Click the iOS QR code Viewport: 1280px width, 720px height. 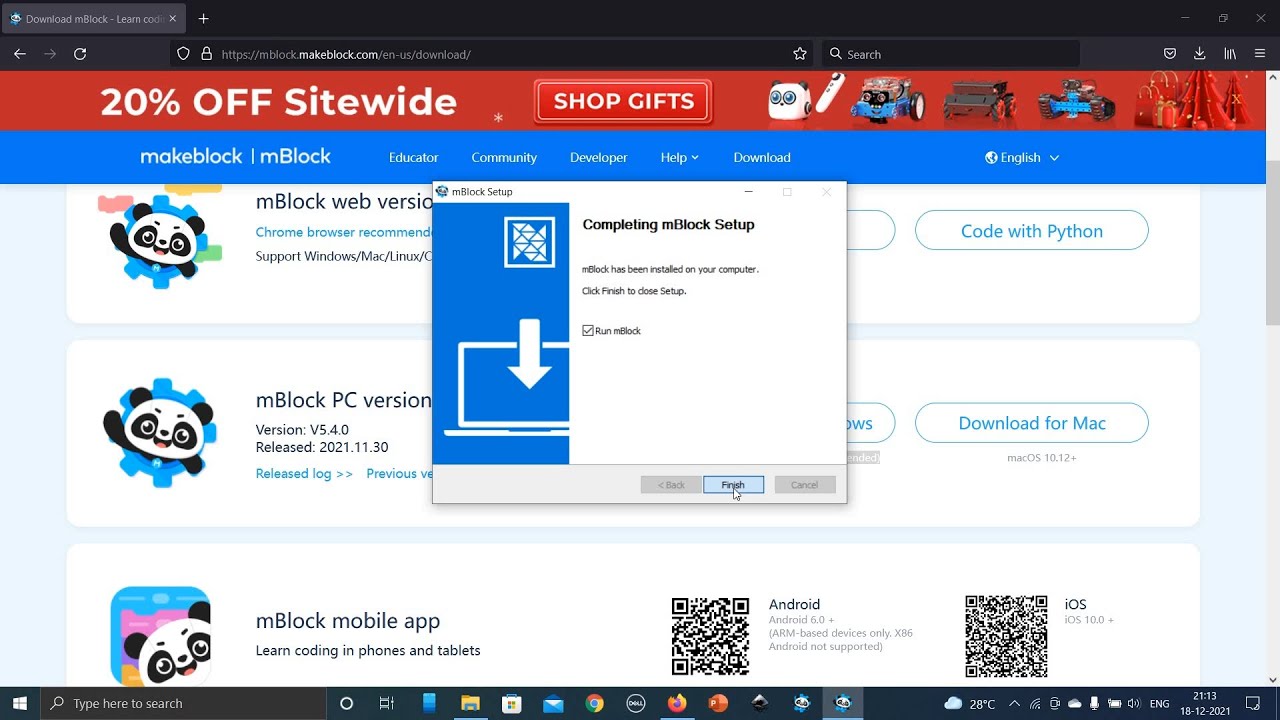tap(1006, 637)
